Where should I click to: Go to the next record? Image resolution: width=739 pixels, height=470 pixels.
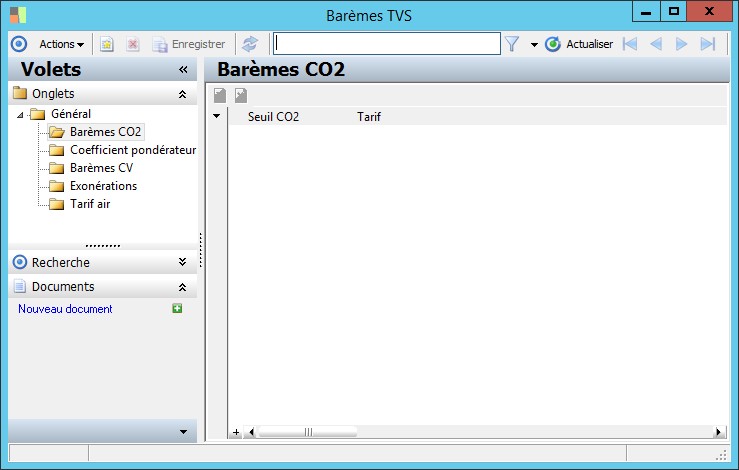click(681, 44)
